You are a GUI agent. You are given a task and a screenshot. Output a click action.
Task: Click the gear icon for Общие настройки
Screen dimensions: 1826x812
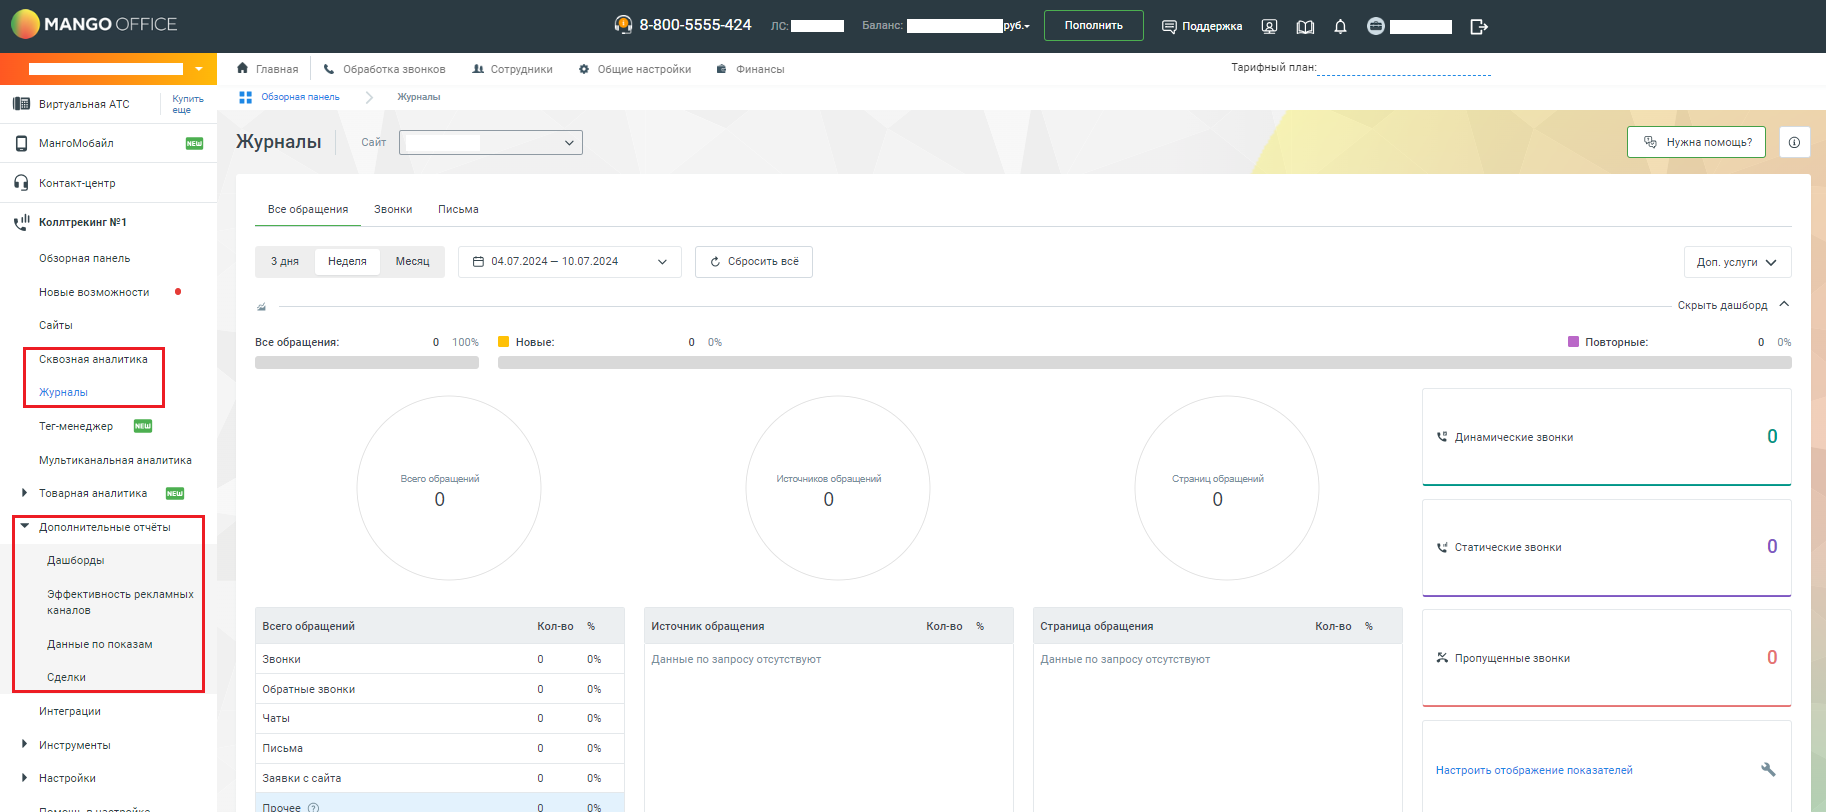(584, 69)
